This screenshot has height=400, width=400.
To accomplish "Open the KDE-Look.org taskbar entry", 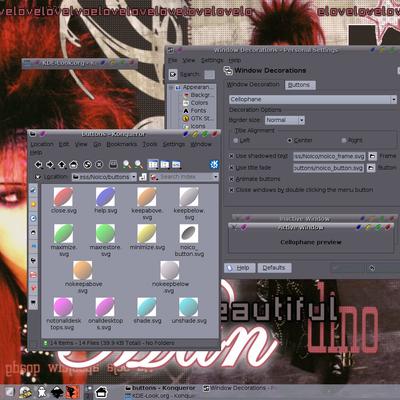I will [160, 395].
